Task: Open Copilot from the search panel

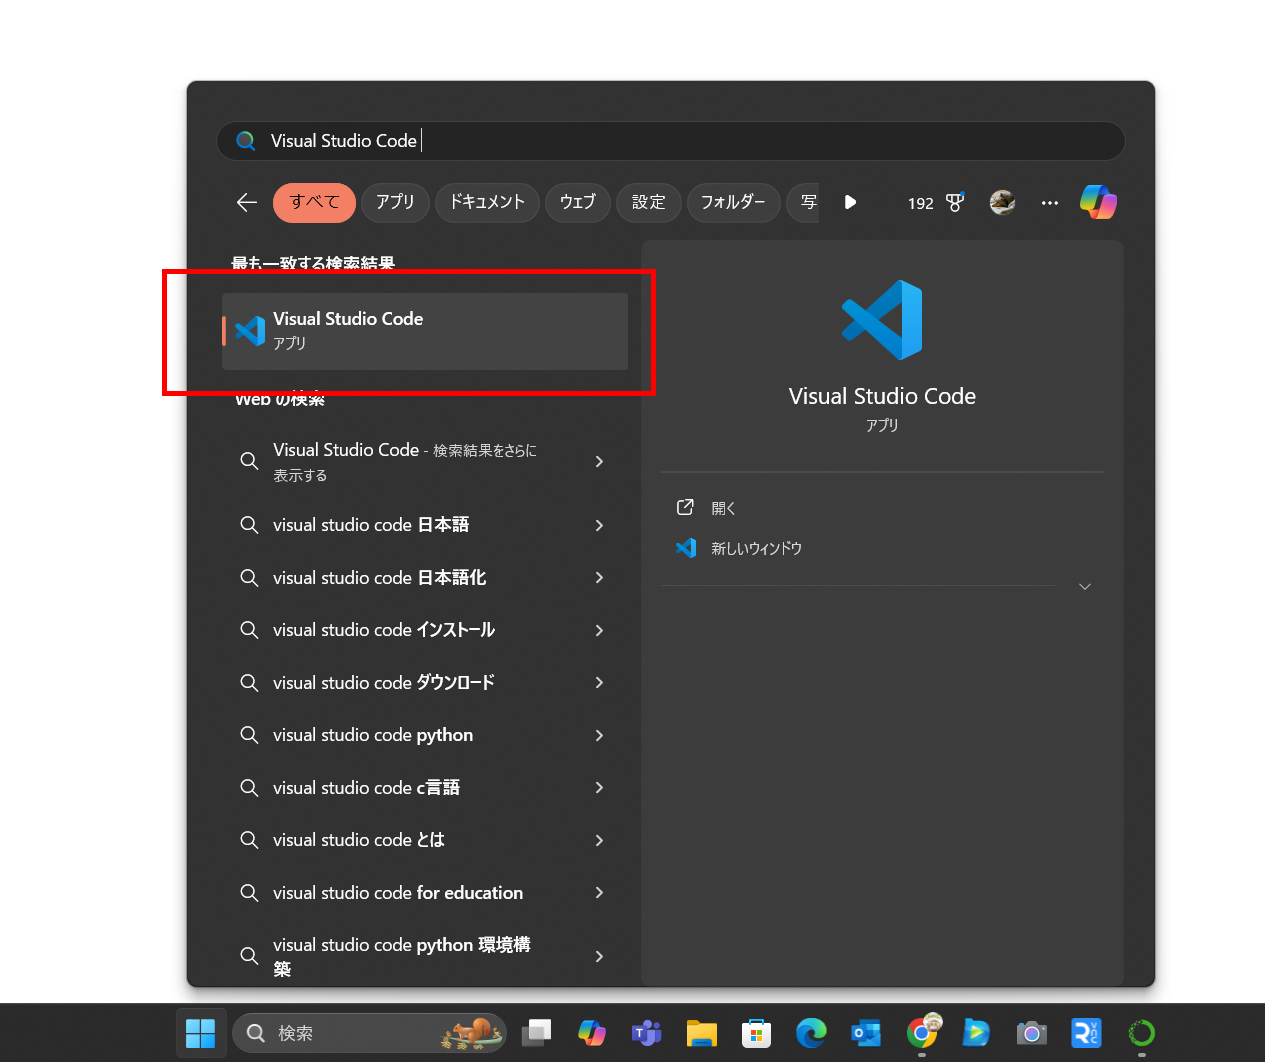Action: (1098, 202)
